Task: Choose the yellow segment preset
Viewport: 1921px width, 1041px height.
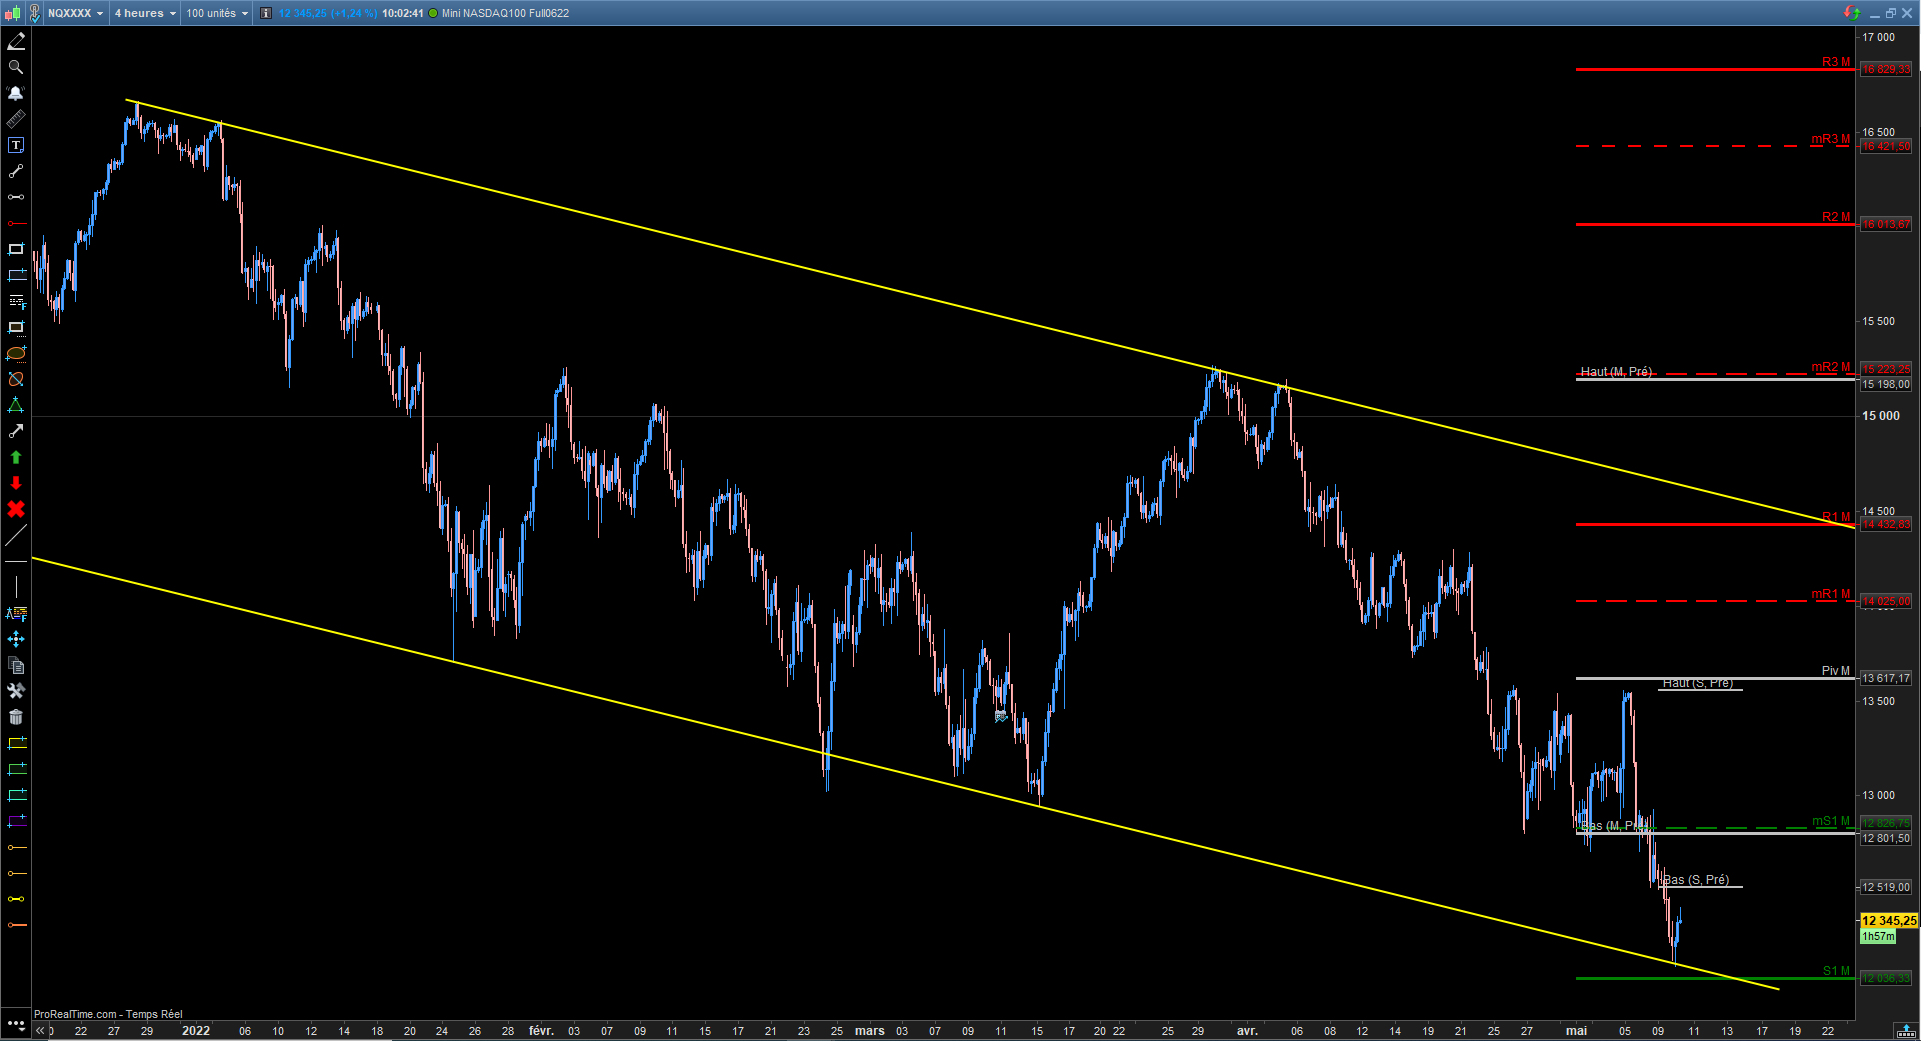Action: pyautogui.click(x=16, y=899)
